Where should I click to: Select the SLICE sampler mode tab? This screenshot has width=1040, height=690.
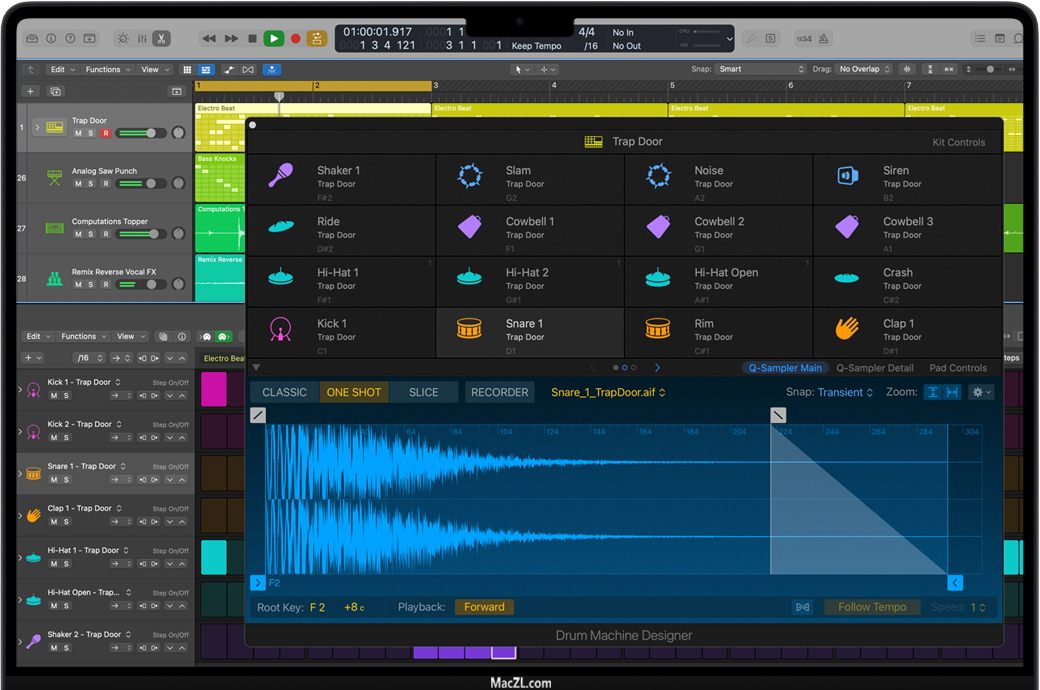423,392
